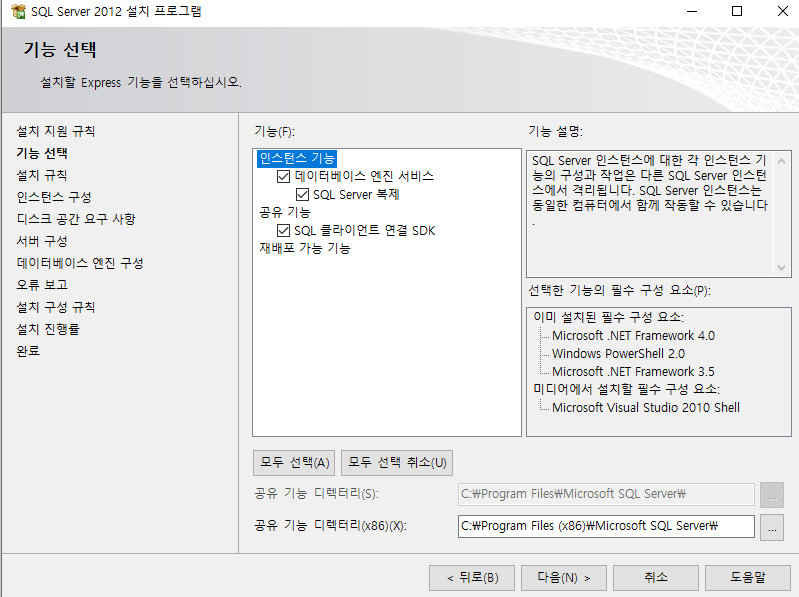This screenshot has height=597, width=799.
Task: Click the 공유 기능 디렉터리(x86) path field
Action: point(606,526)
